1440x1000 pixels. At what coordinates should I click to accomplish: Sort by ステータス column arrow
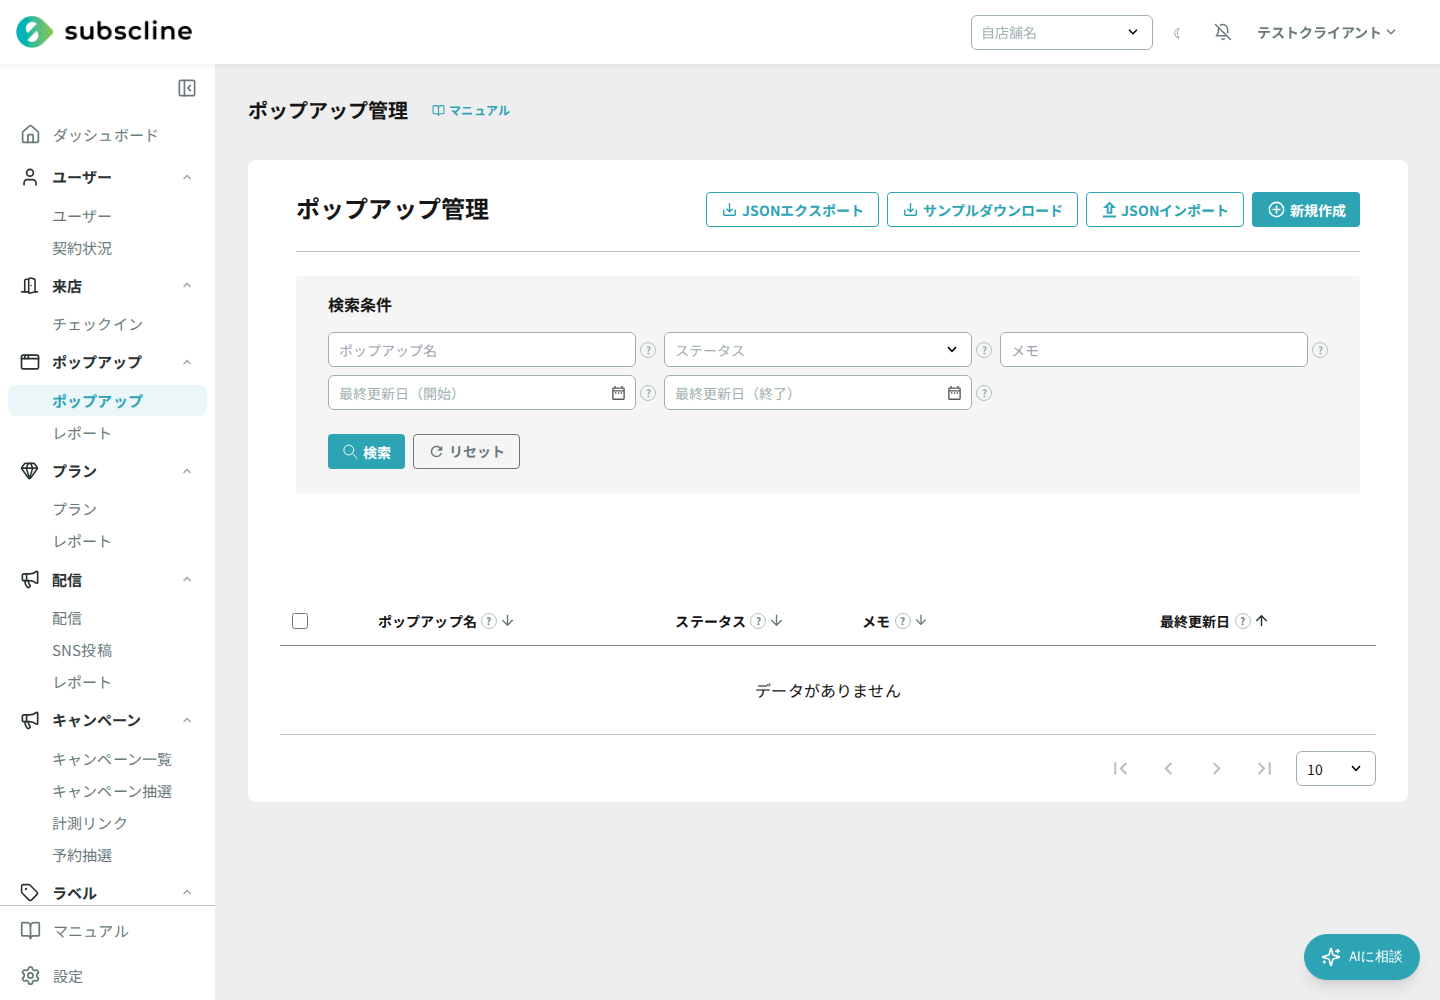coord(777,621)
